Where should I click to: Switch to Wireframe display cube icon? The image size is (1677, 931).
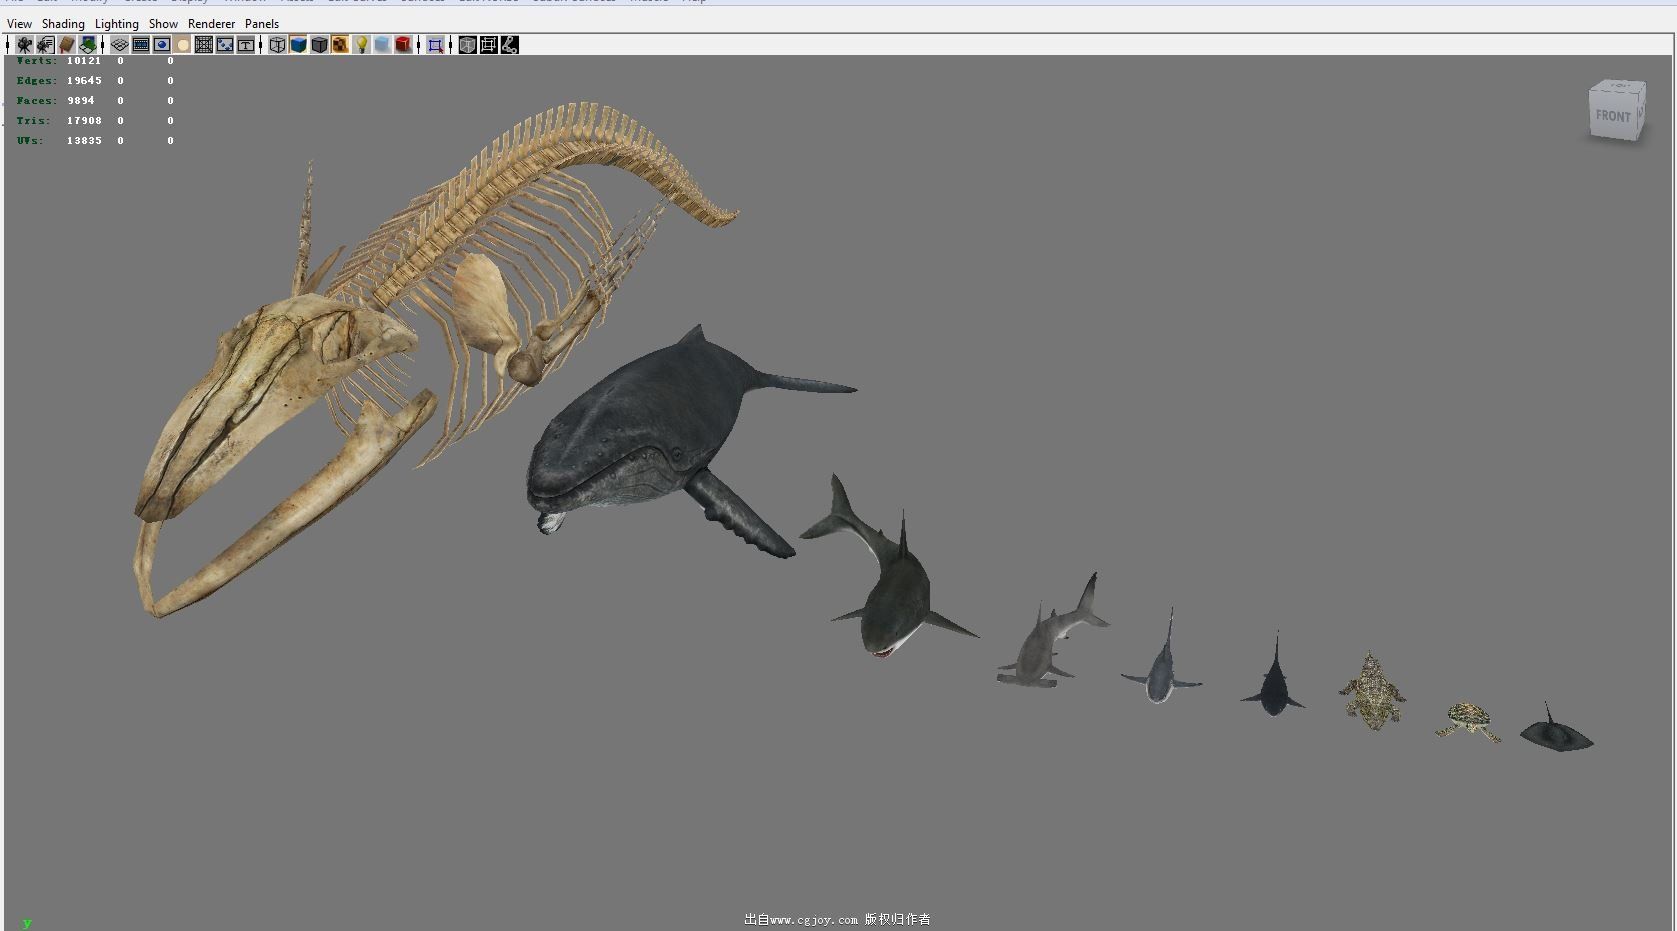[277, 45]
